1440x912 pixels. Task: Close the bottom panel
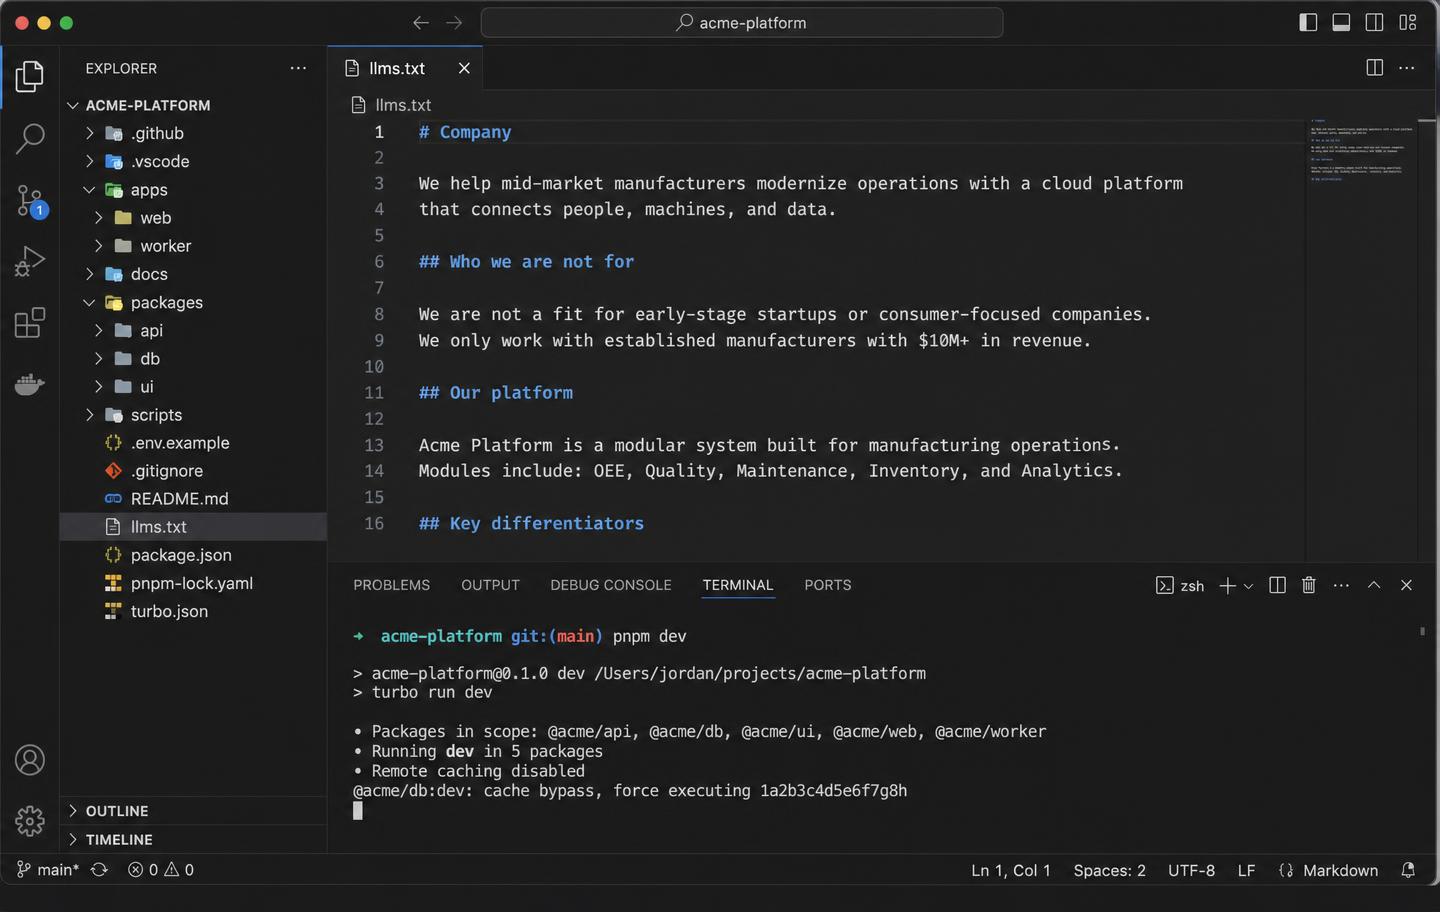pos(1406,585)
